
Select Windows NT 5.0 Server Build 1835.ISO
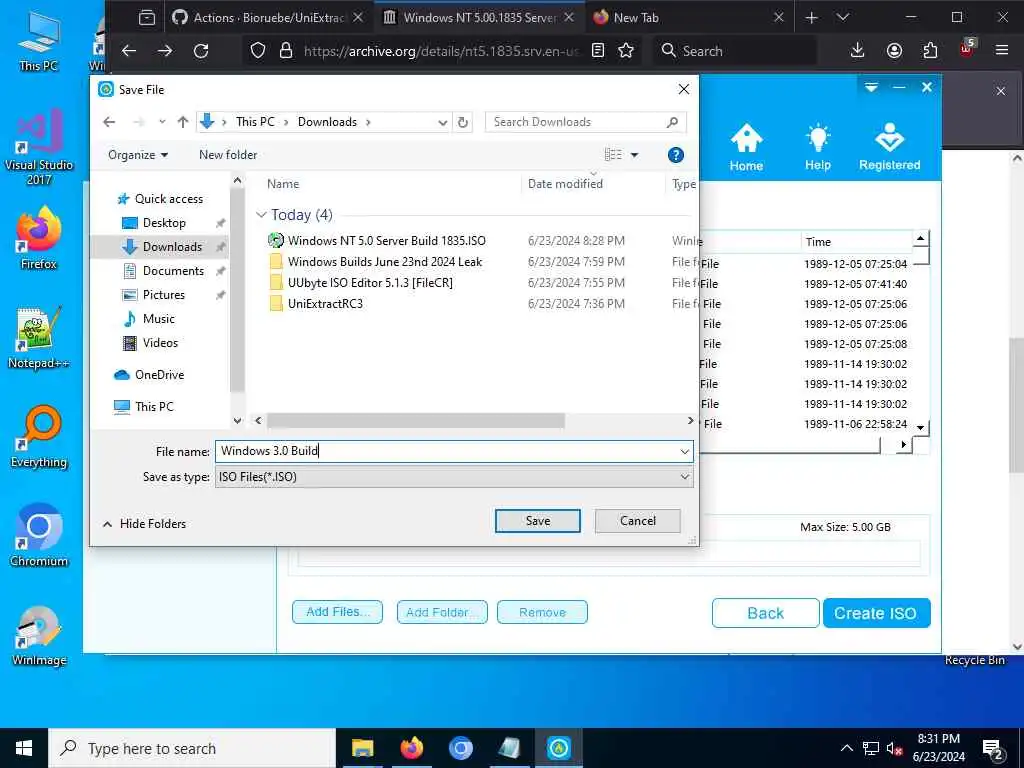click(387, 240)
